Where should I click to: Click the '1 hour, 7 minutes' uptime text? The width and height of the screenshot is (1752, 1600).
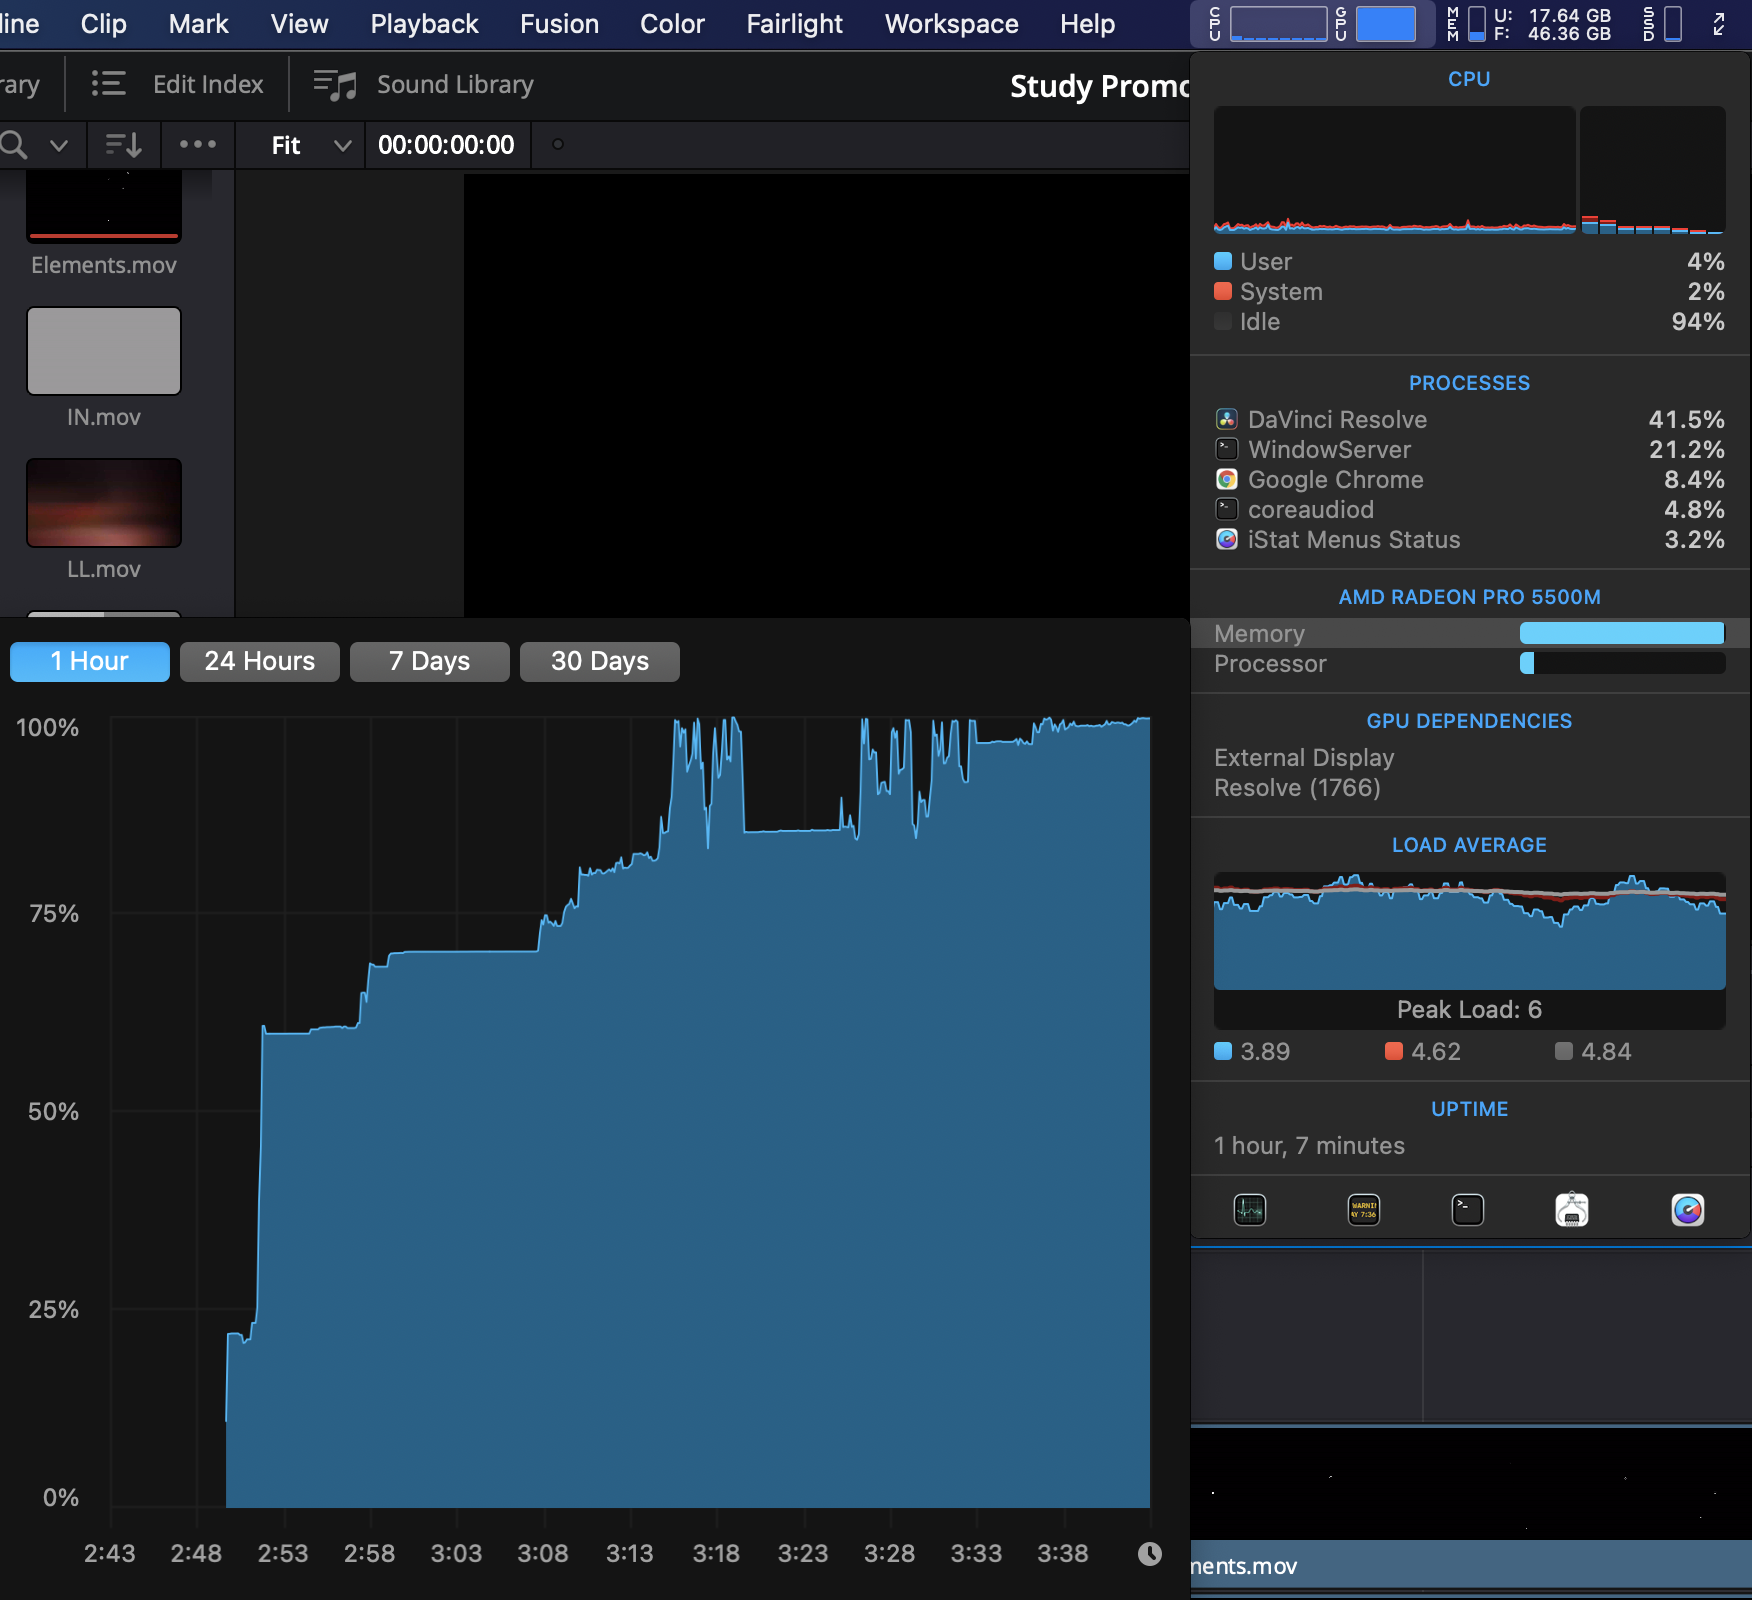[x=1309, y=1146]
